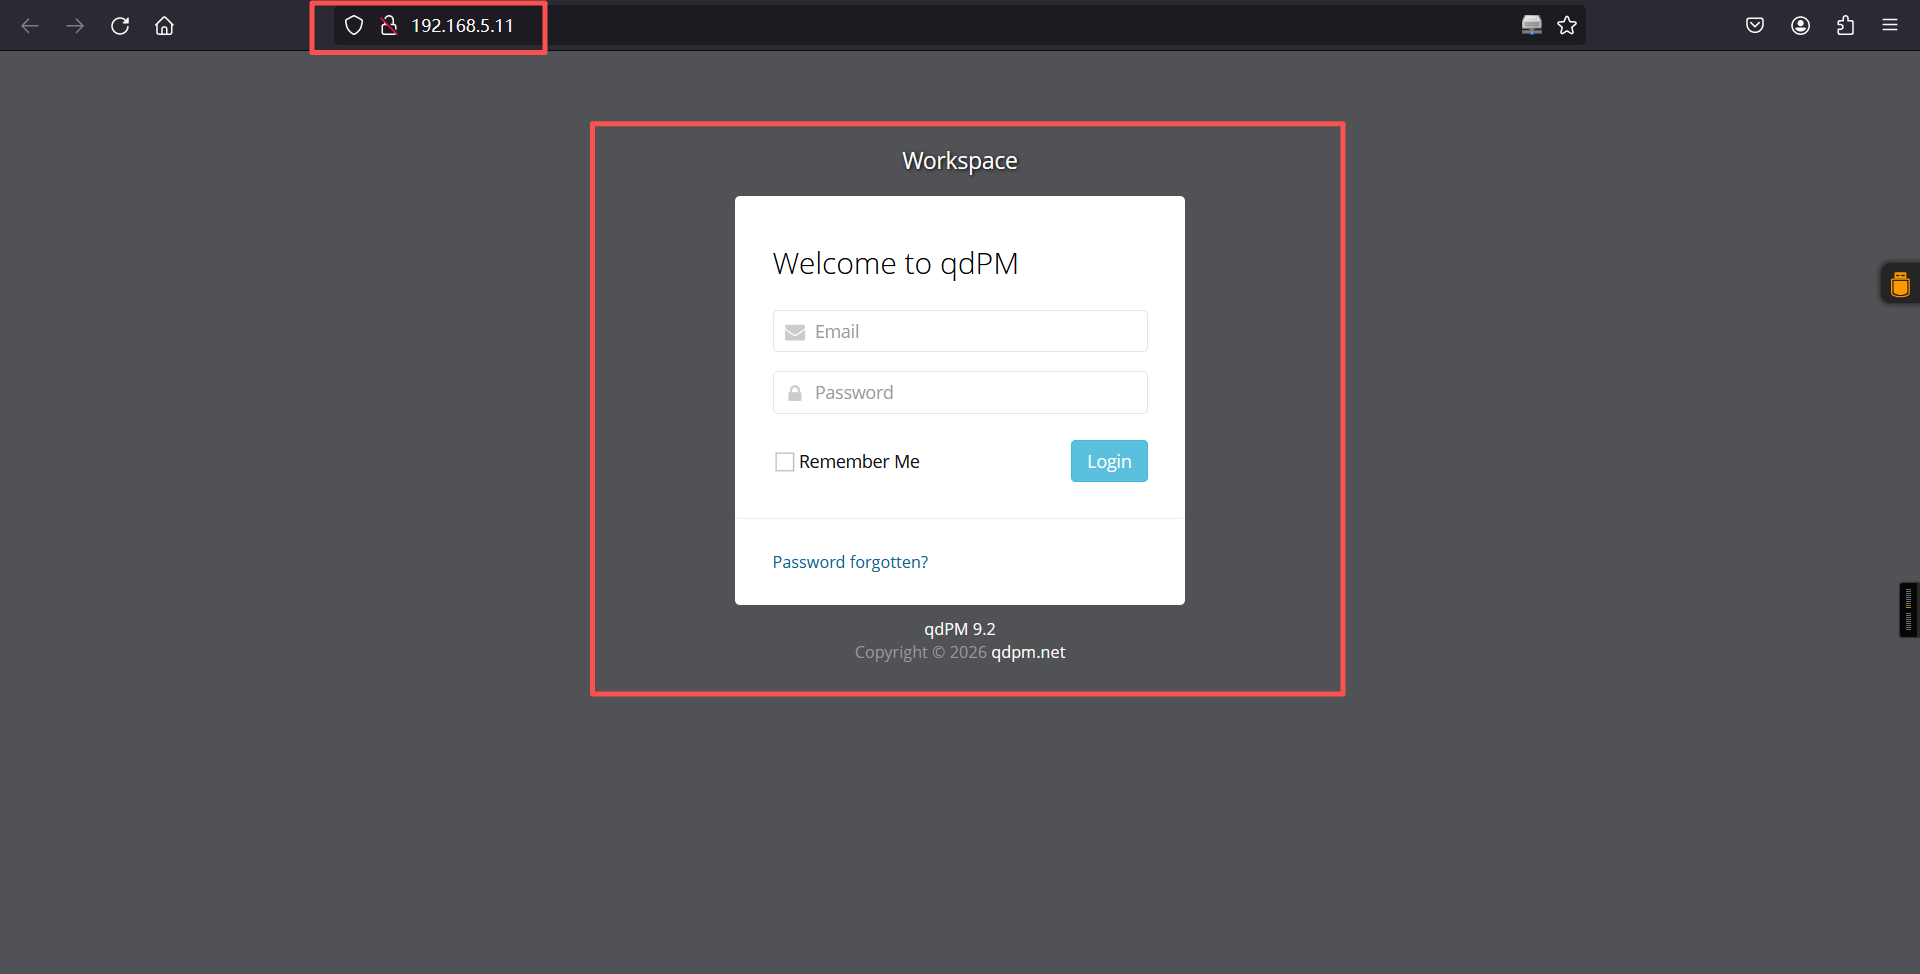Viewport: 1920px width, 974px height.
Task: Select the Welcome to qdPM heading
Action: click(x=895, y=263)
